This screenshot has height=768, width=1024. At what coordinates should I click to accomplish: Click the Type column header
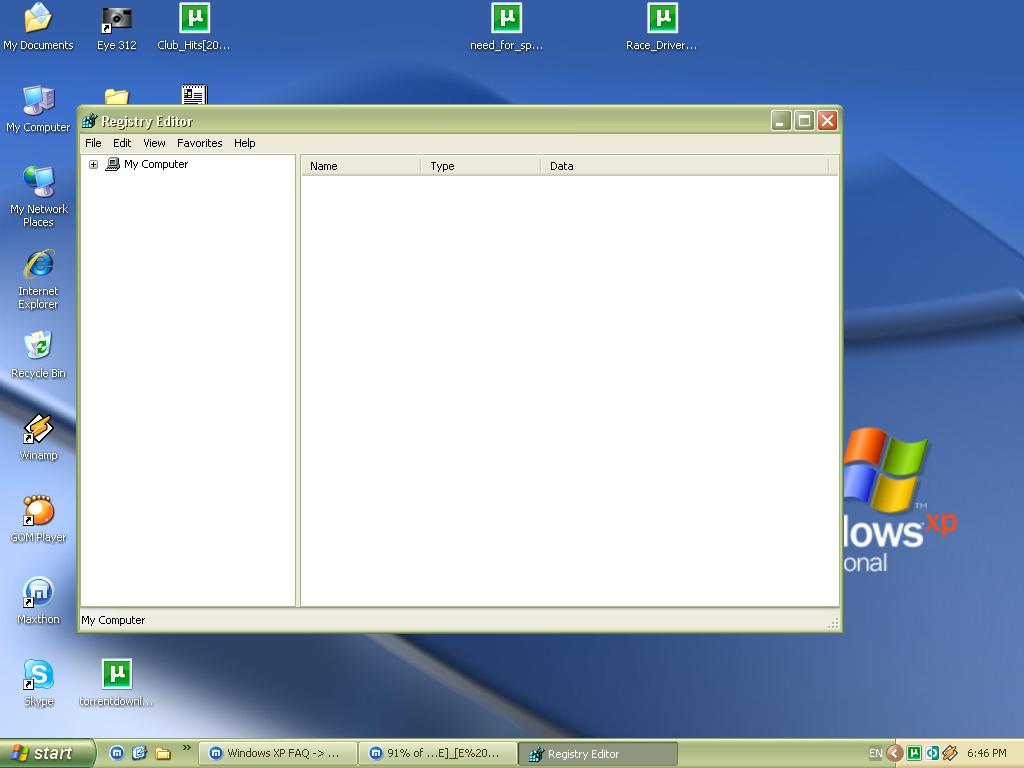coord(480,166)
